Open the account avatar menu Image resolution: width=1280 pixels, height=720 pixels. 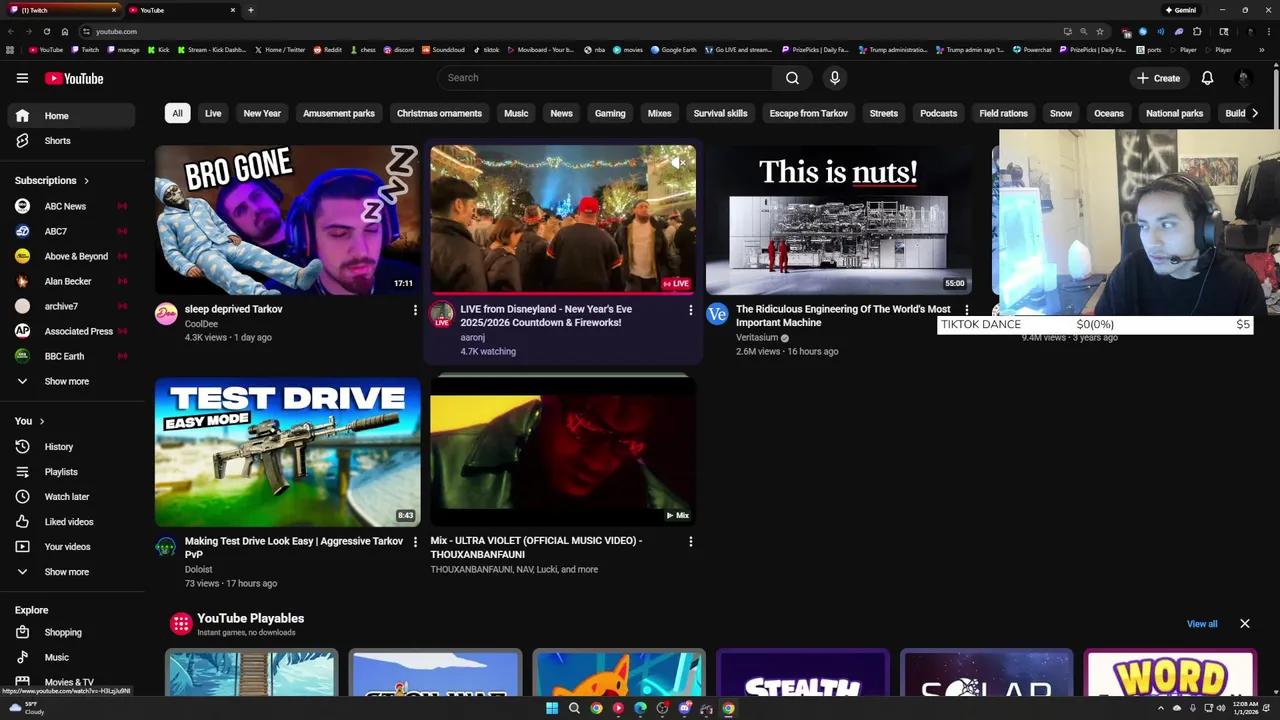pyautogui.click(x=1243, y=78)
